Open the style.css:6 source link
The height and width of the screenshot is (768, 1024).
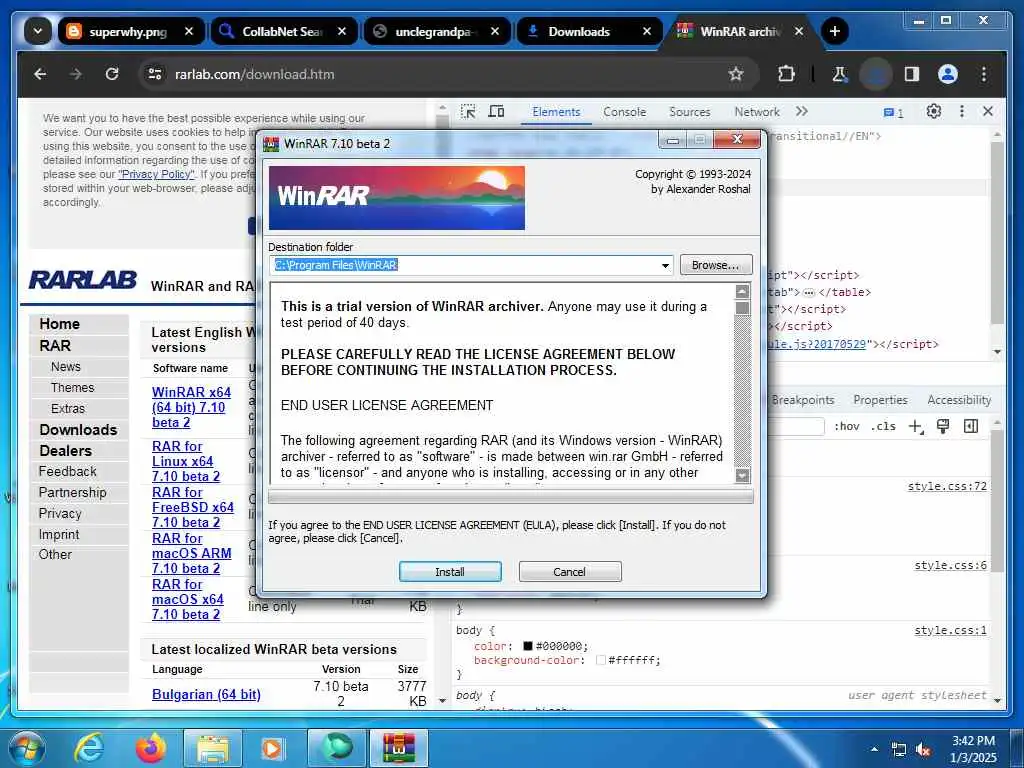[x=950, y=566]
